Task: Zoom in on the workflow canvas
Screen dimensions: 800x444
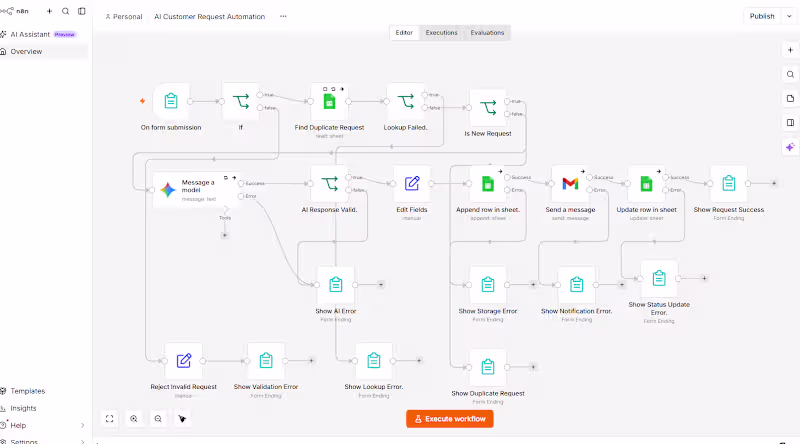Action: (134, 418)
